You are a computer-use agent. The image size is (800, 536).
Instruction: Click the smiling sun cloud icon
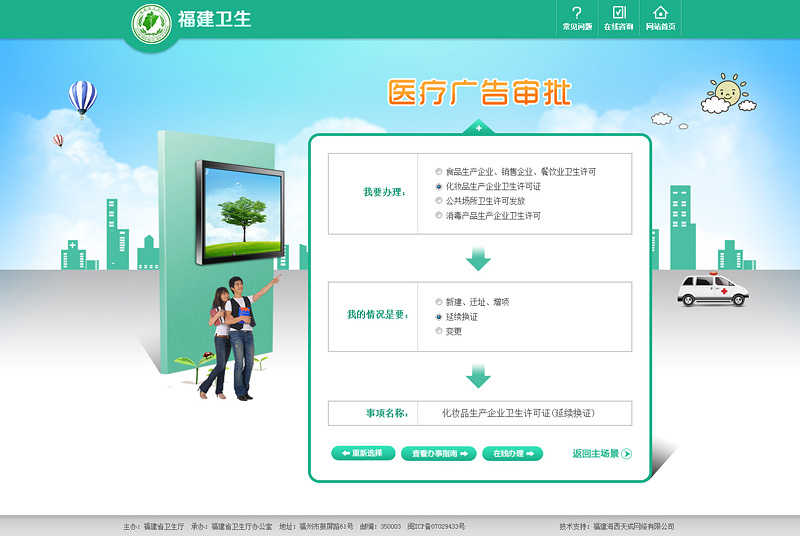[x=725, y=94]
